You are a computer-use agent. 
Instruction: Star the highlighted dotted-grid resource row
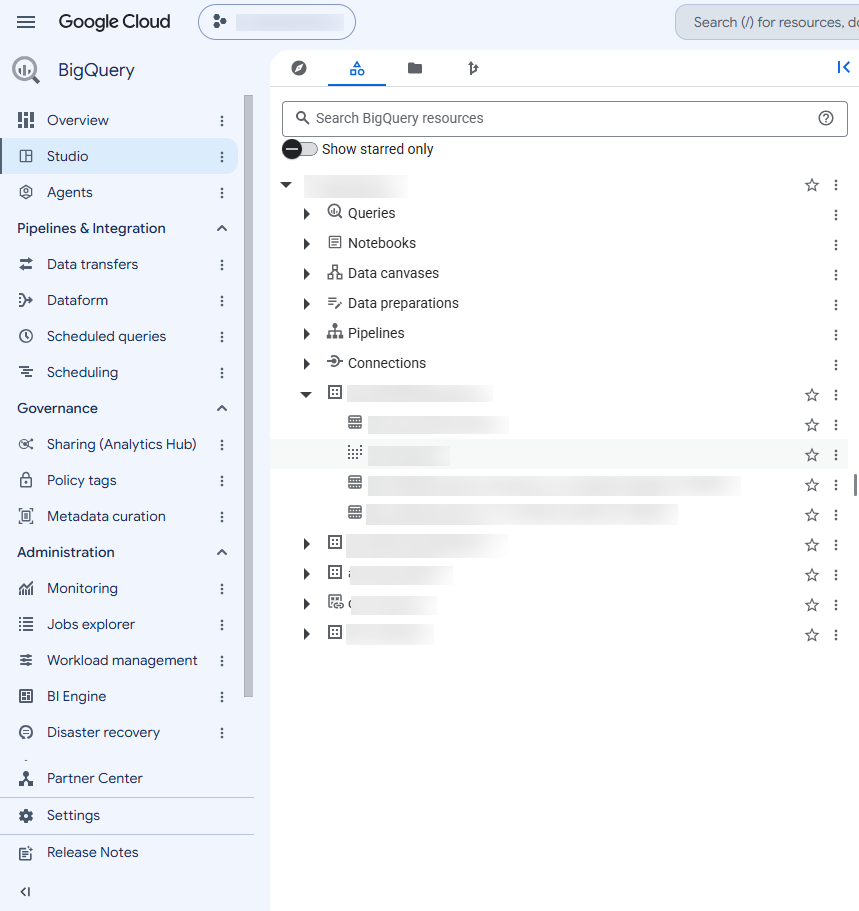[x=812, y=455]
